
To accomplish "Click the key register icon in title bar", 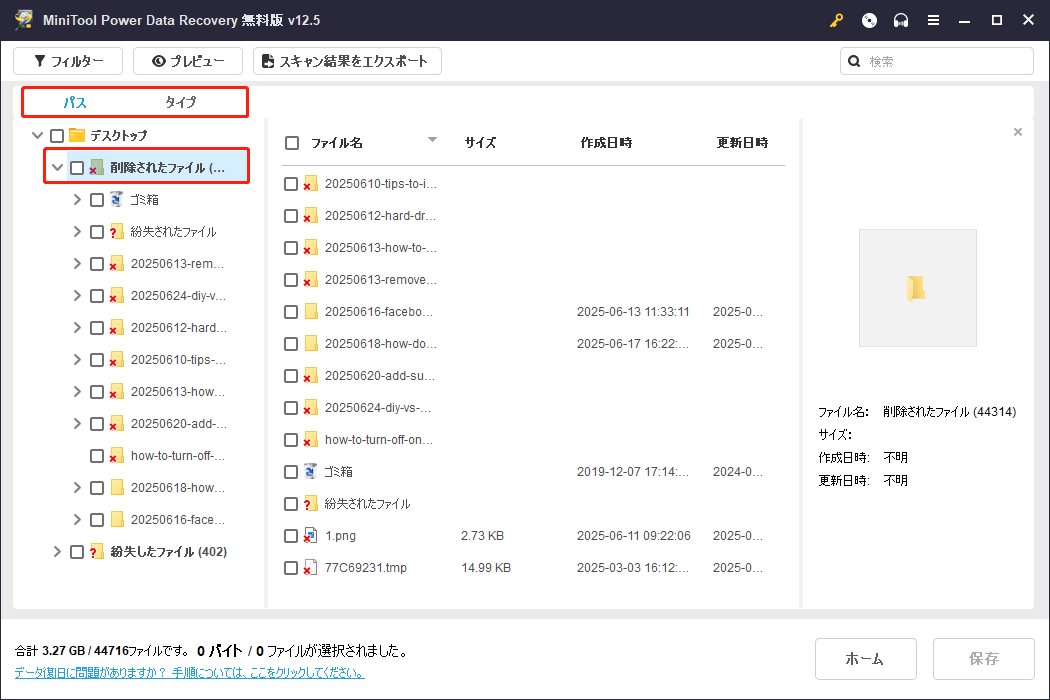I will [836, 20].
